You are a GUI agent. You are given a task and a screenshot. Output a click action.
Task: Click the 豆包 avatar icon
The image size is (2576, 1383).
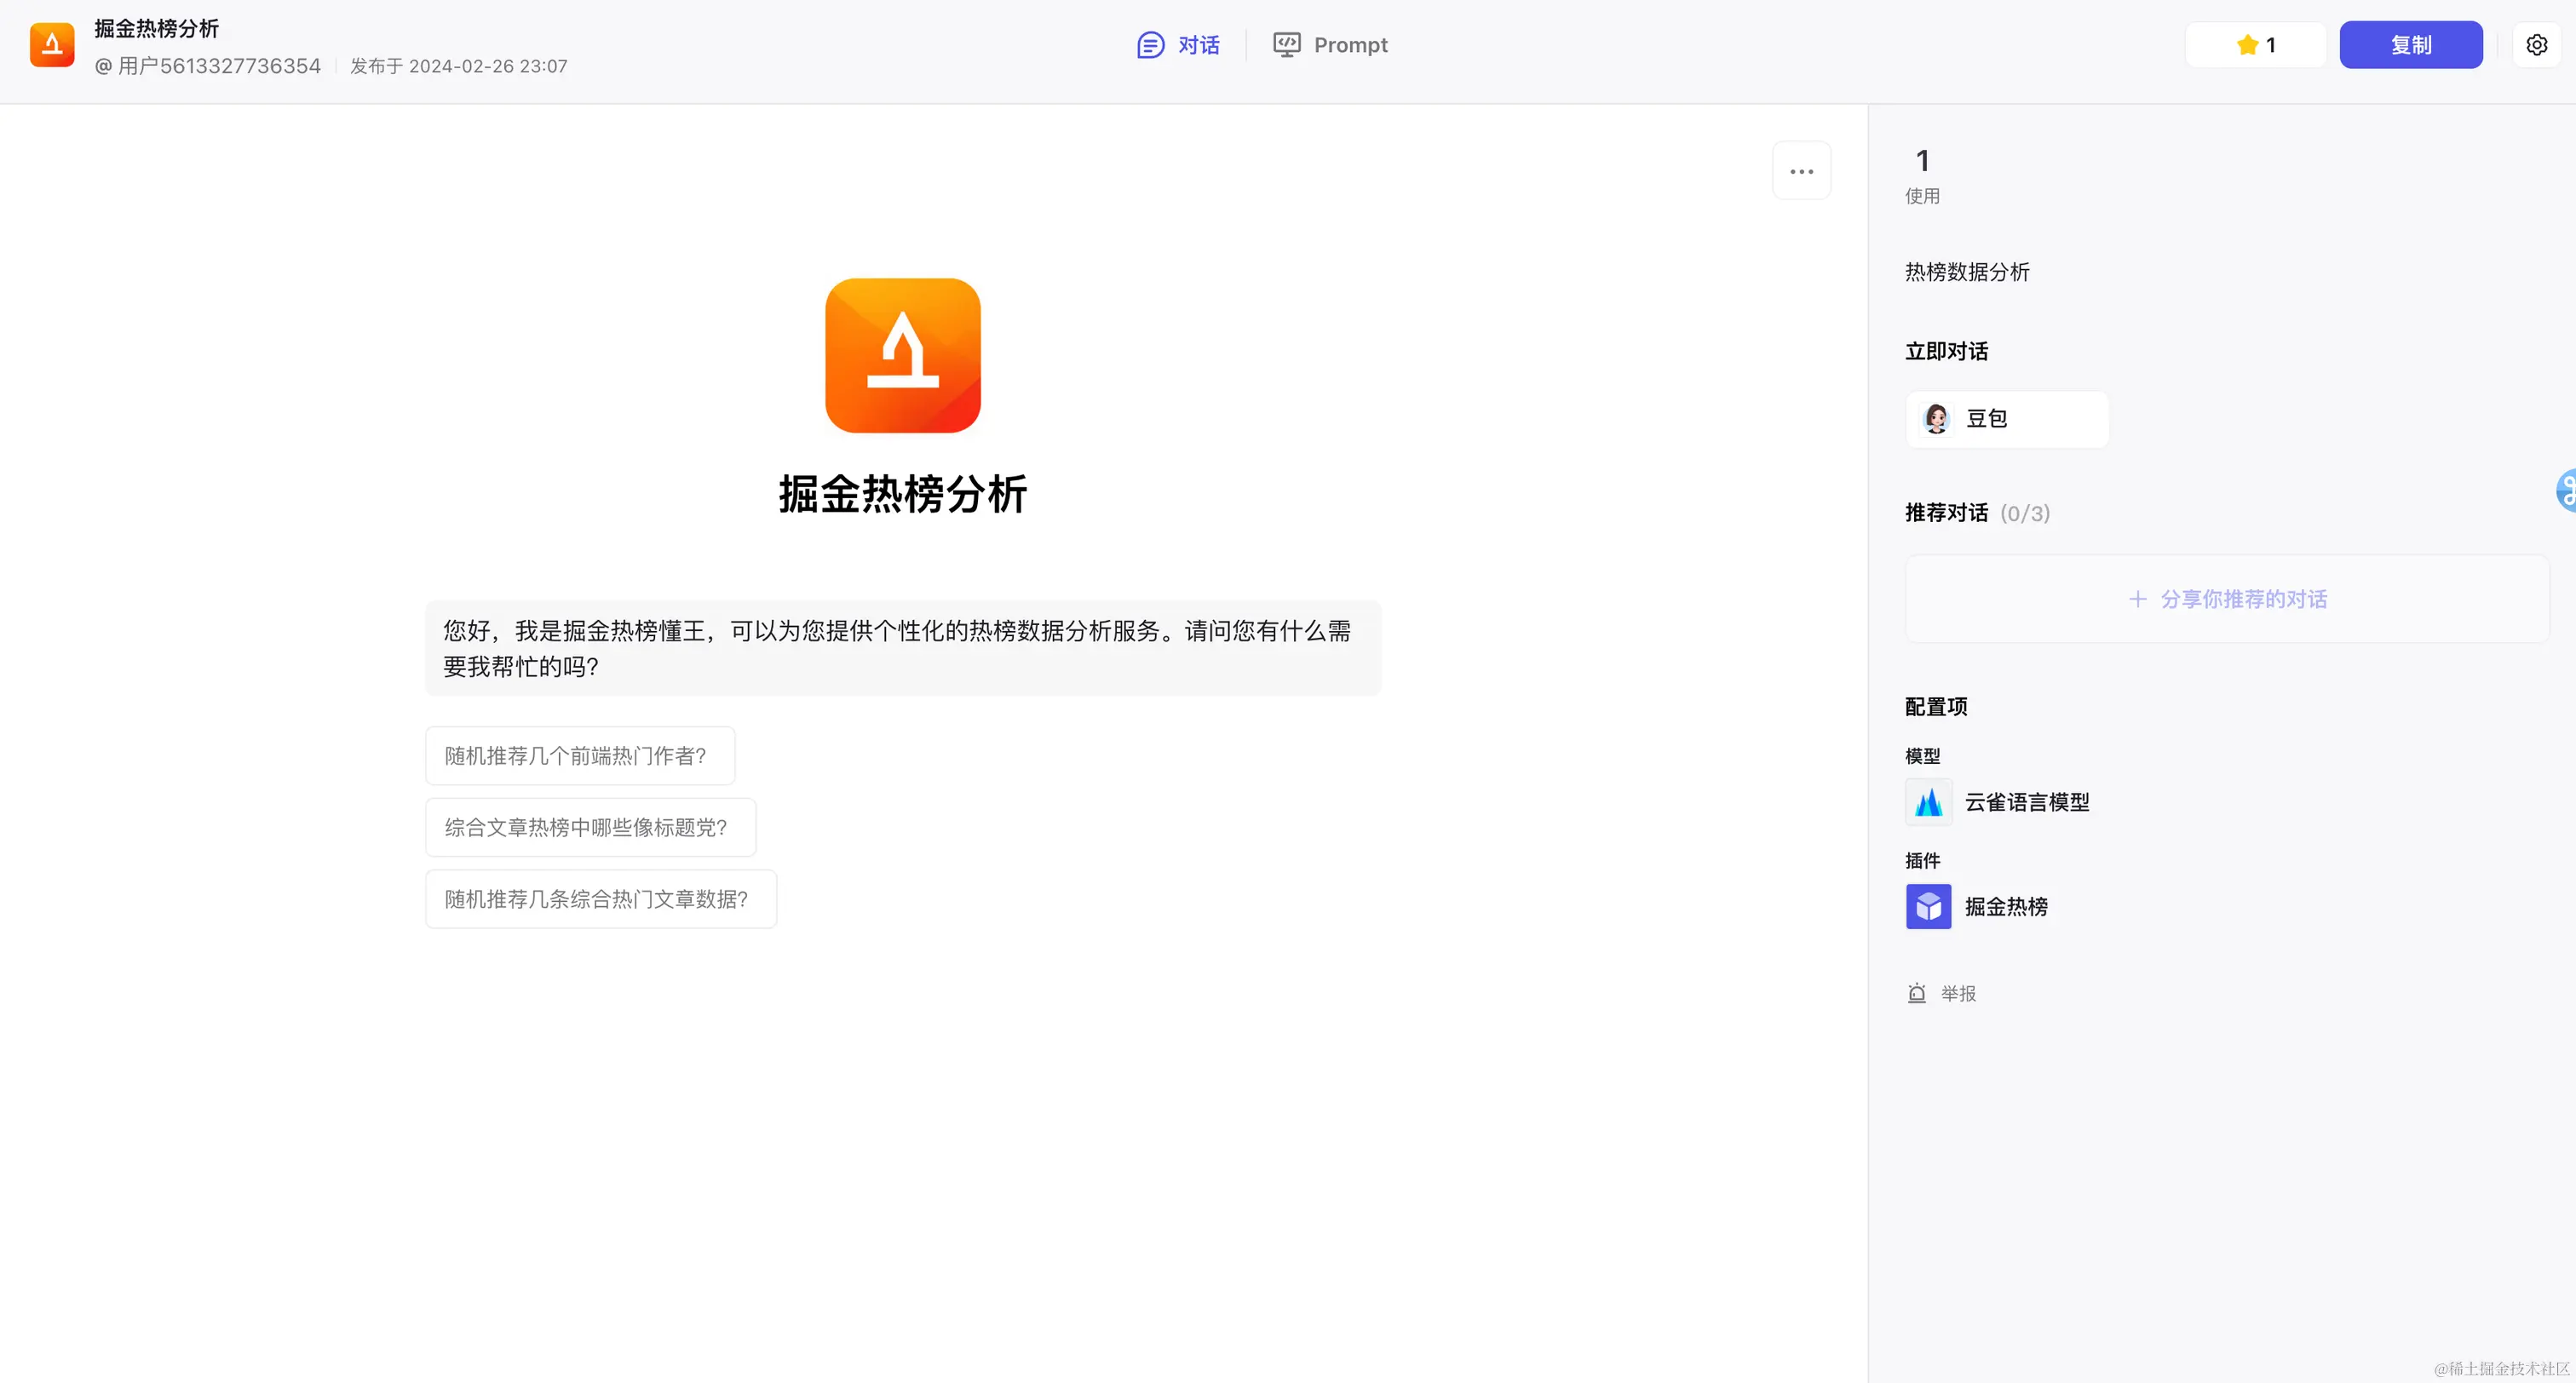[1936, 419]
